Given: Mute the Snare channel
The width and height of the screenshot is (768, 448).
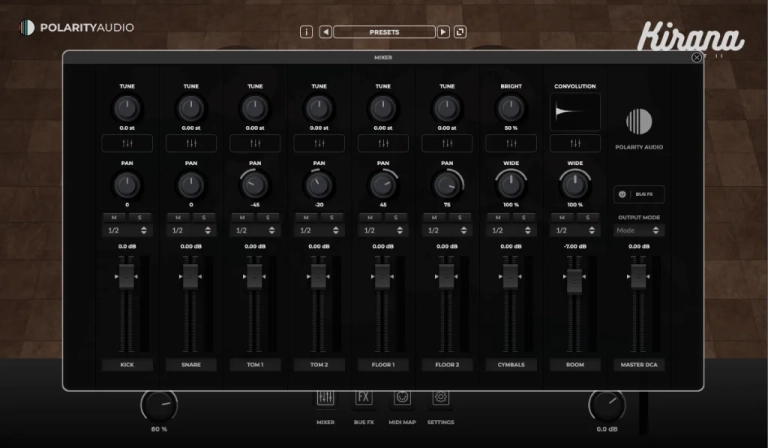Looking at the screenshot, I should [178, 217].
